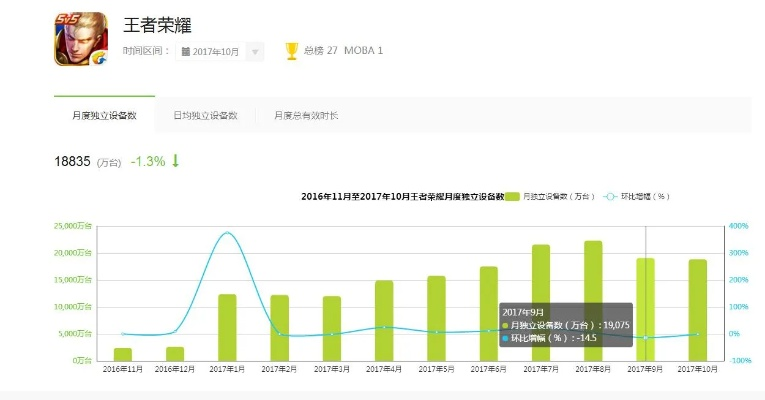Screen dimensions: 765x400
Task: Click the 2016年12月 bar in chart
Action: click(x=175, y=354)
